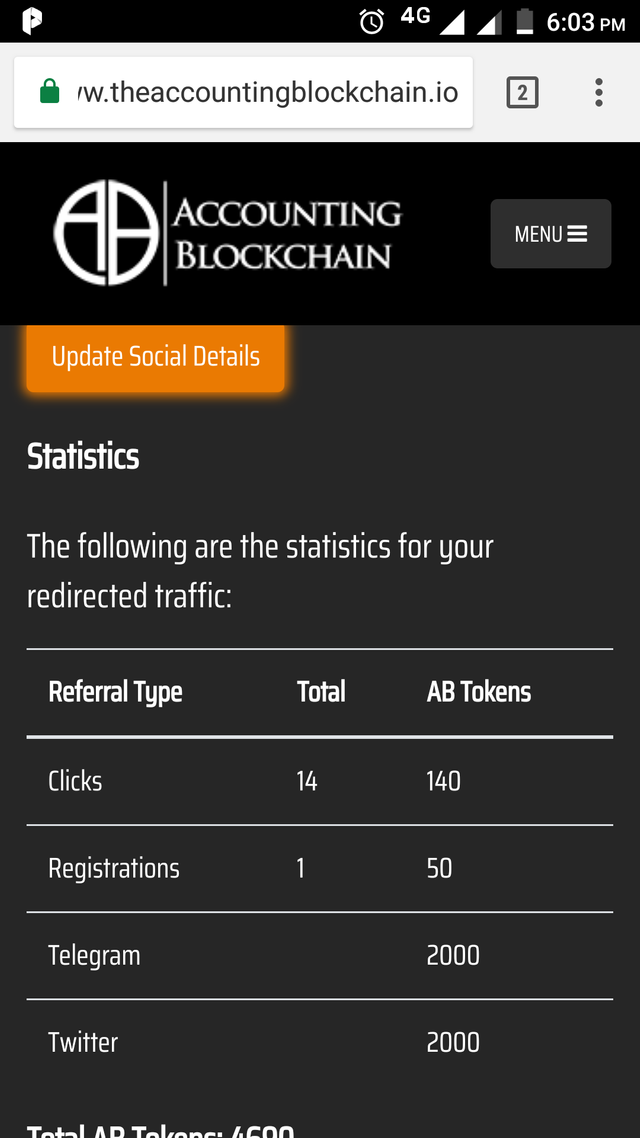
Task: Open Chrome's three-dot overflow menu
Action: [598, 93]
